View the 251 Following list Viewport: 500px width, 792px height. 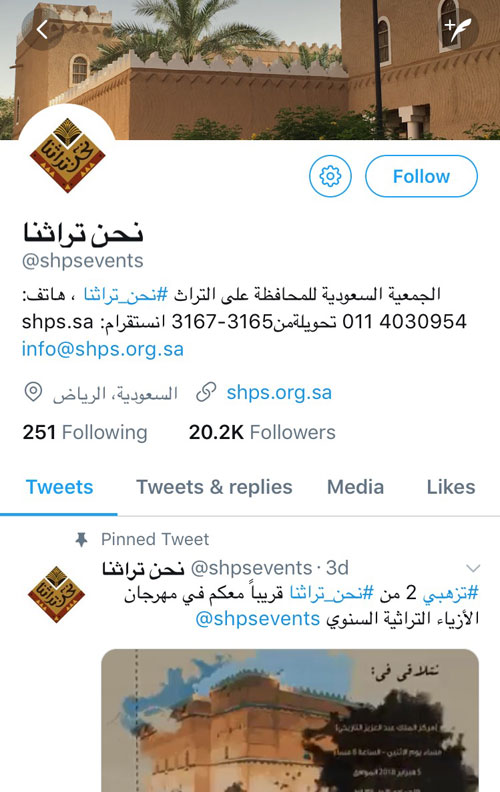85,432
